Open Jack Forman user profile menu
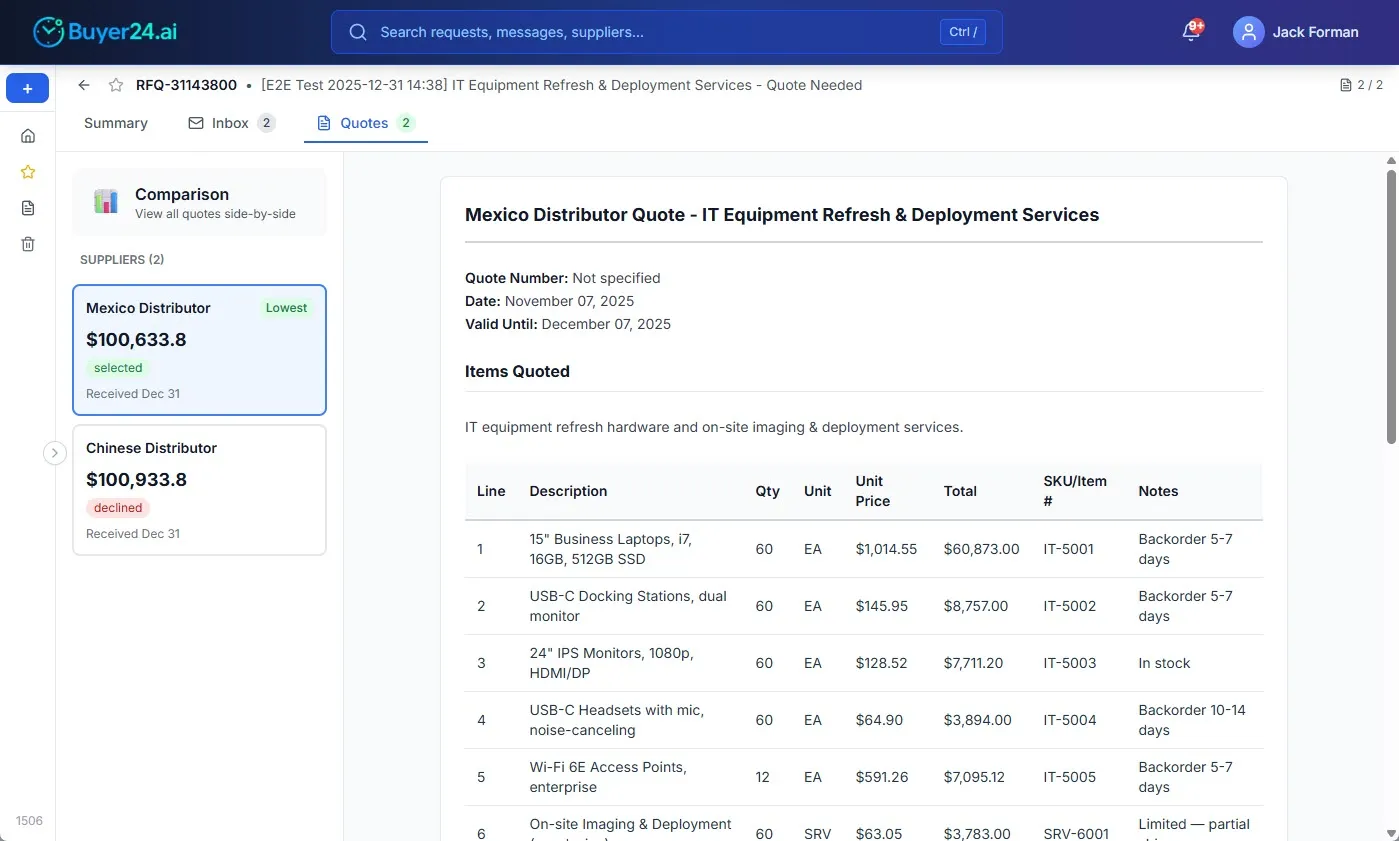This screenshot has width=1399, height=841. click(1296, 32)
